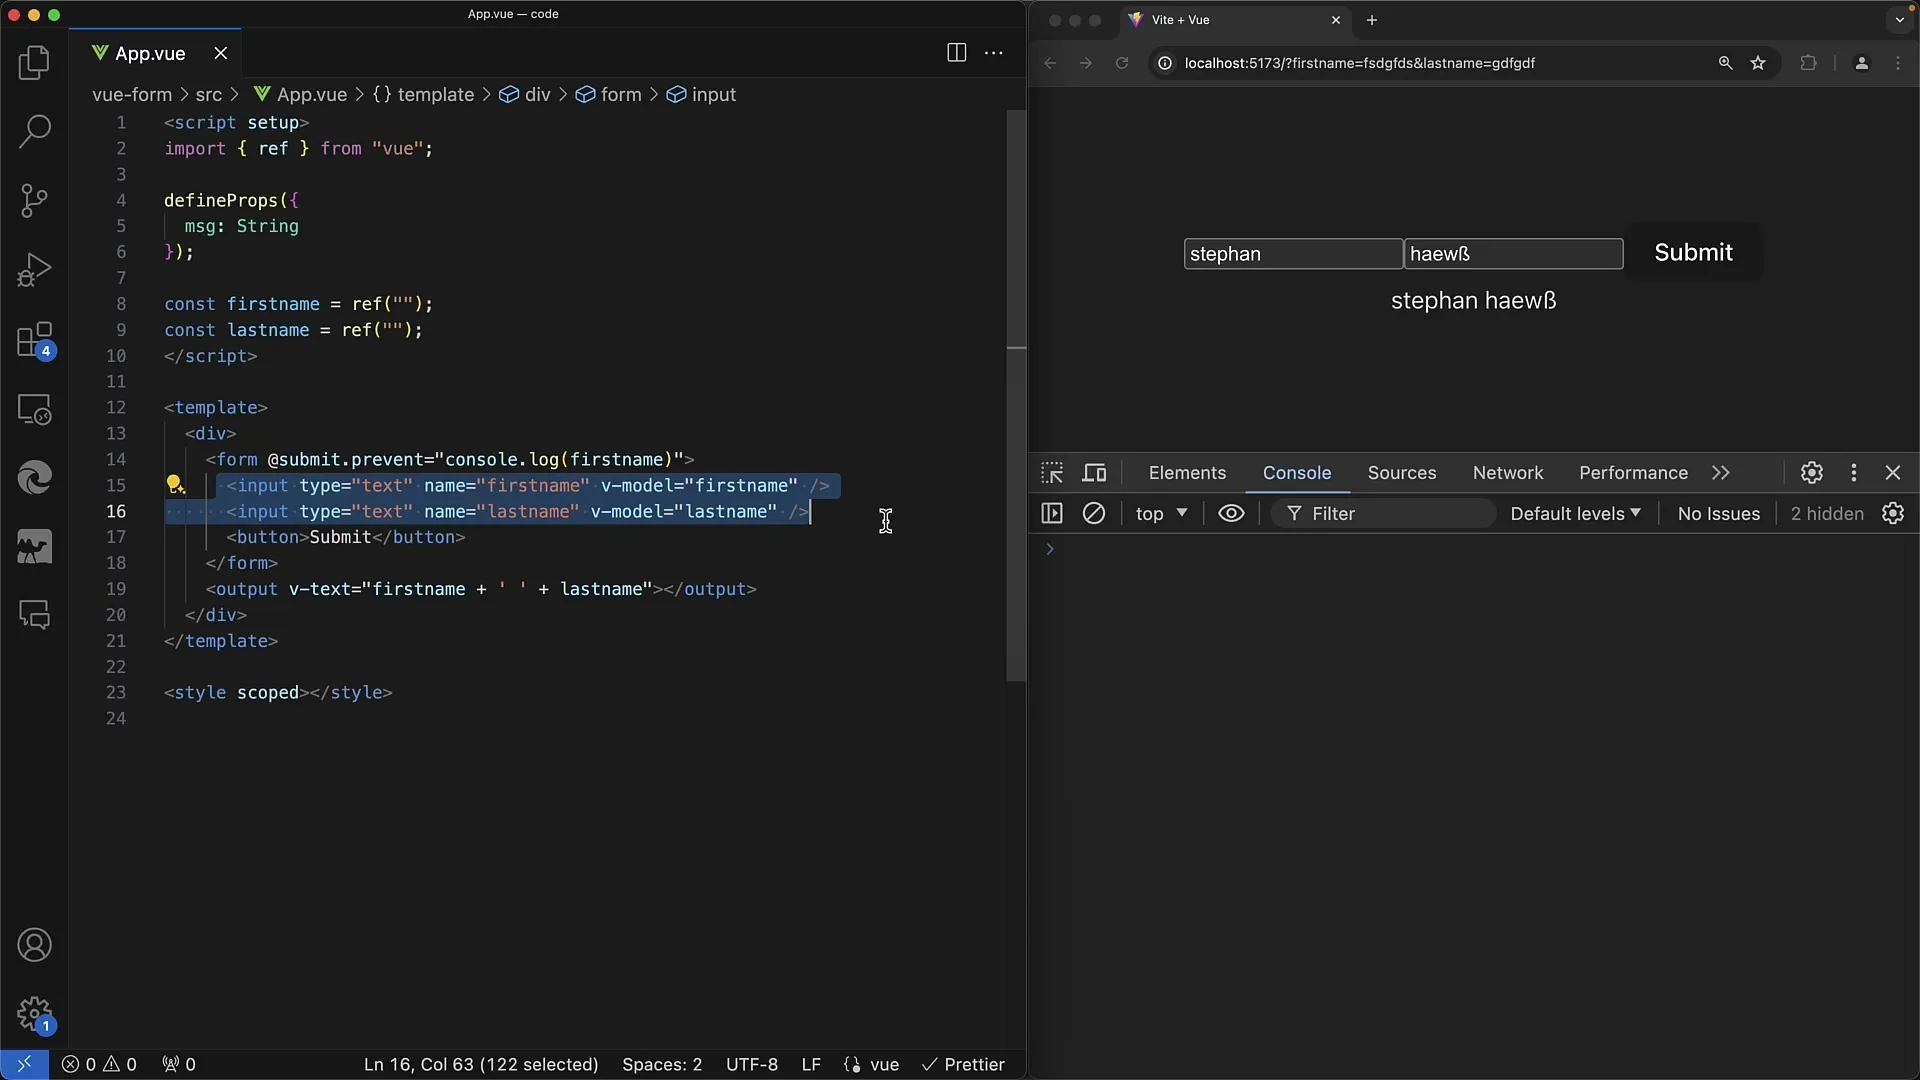1920x1080 pixels.
Task: Toggle the eye visibility icon in Console
Action: pyautogui.click(x=1232, y=513)
